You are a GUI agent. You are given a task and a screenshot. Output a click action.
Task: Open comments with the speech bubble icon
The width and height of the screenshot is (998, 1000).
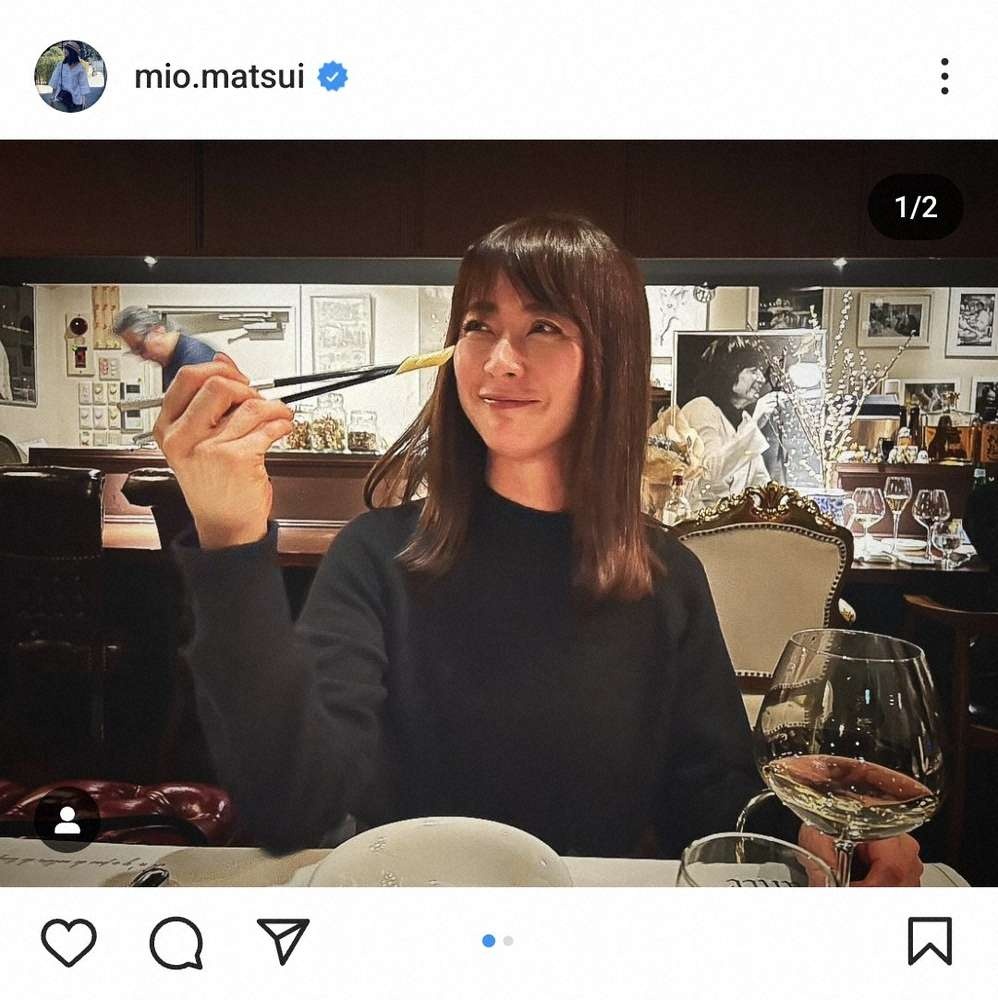[177, 943]
